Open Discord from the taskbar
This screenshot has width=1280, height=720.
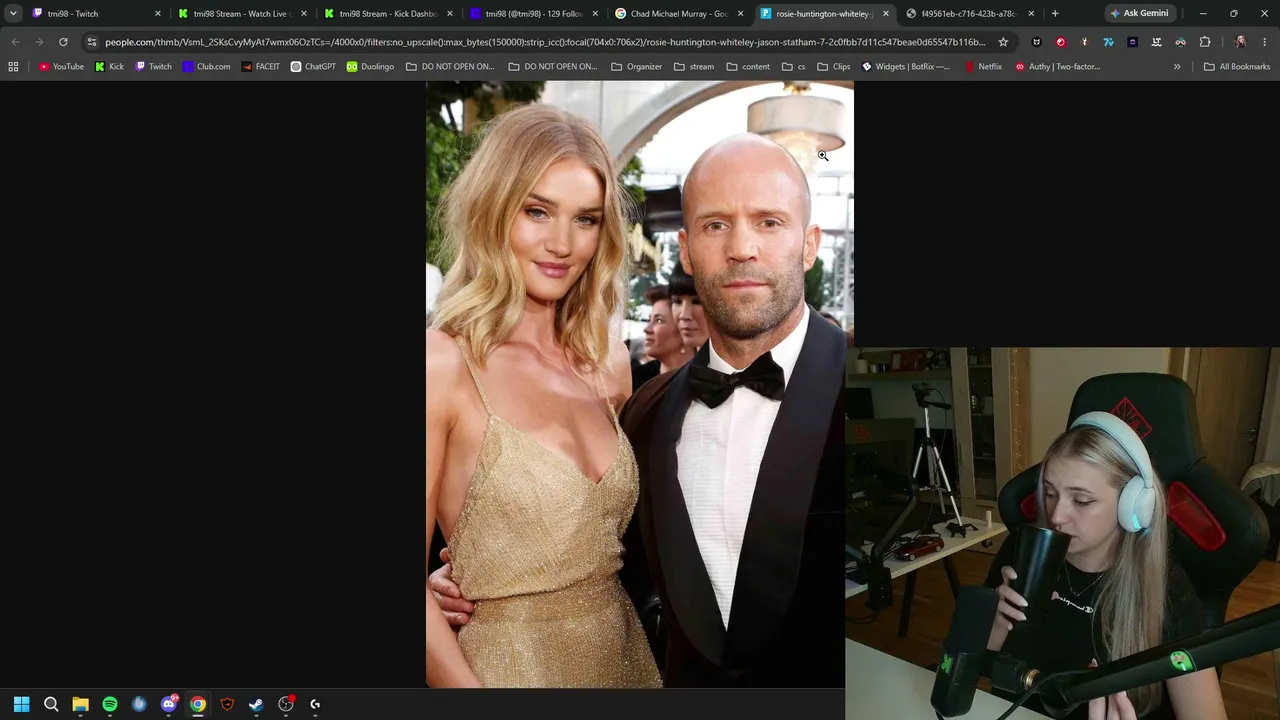tap(168, 704)
